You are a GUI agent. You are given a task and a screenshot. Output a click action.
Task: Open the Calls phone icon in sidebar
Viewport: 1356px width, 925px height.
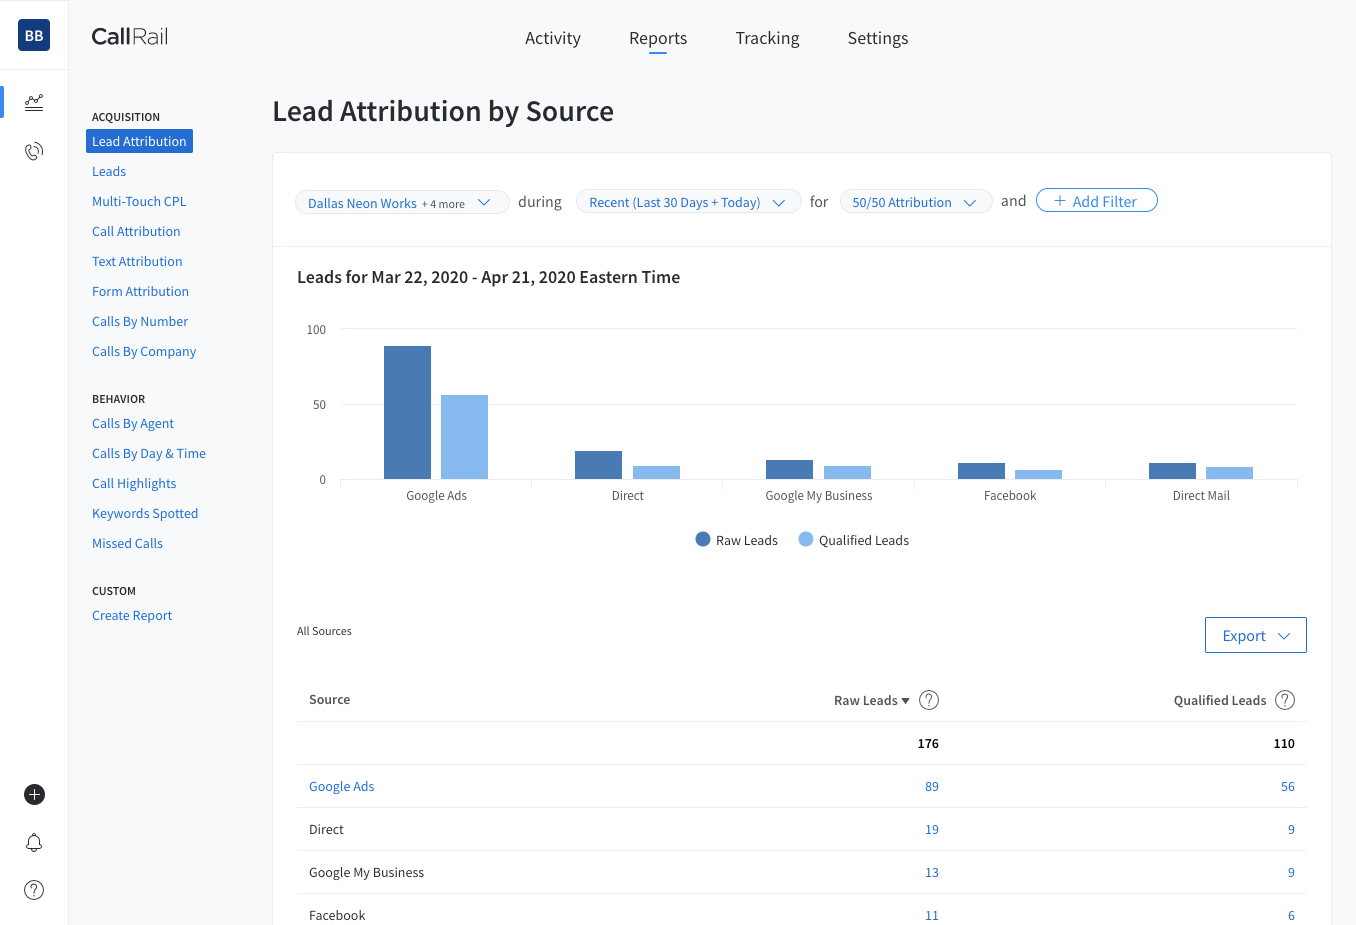click(33, 150)
